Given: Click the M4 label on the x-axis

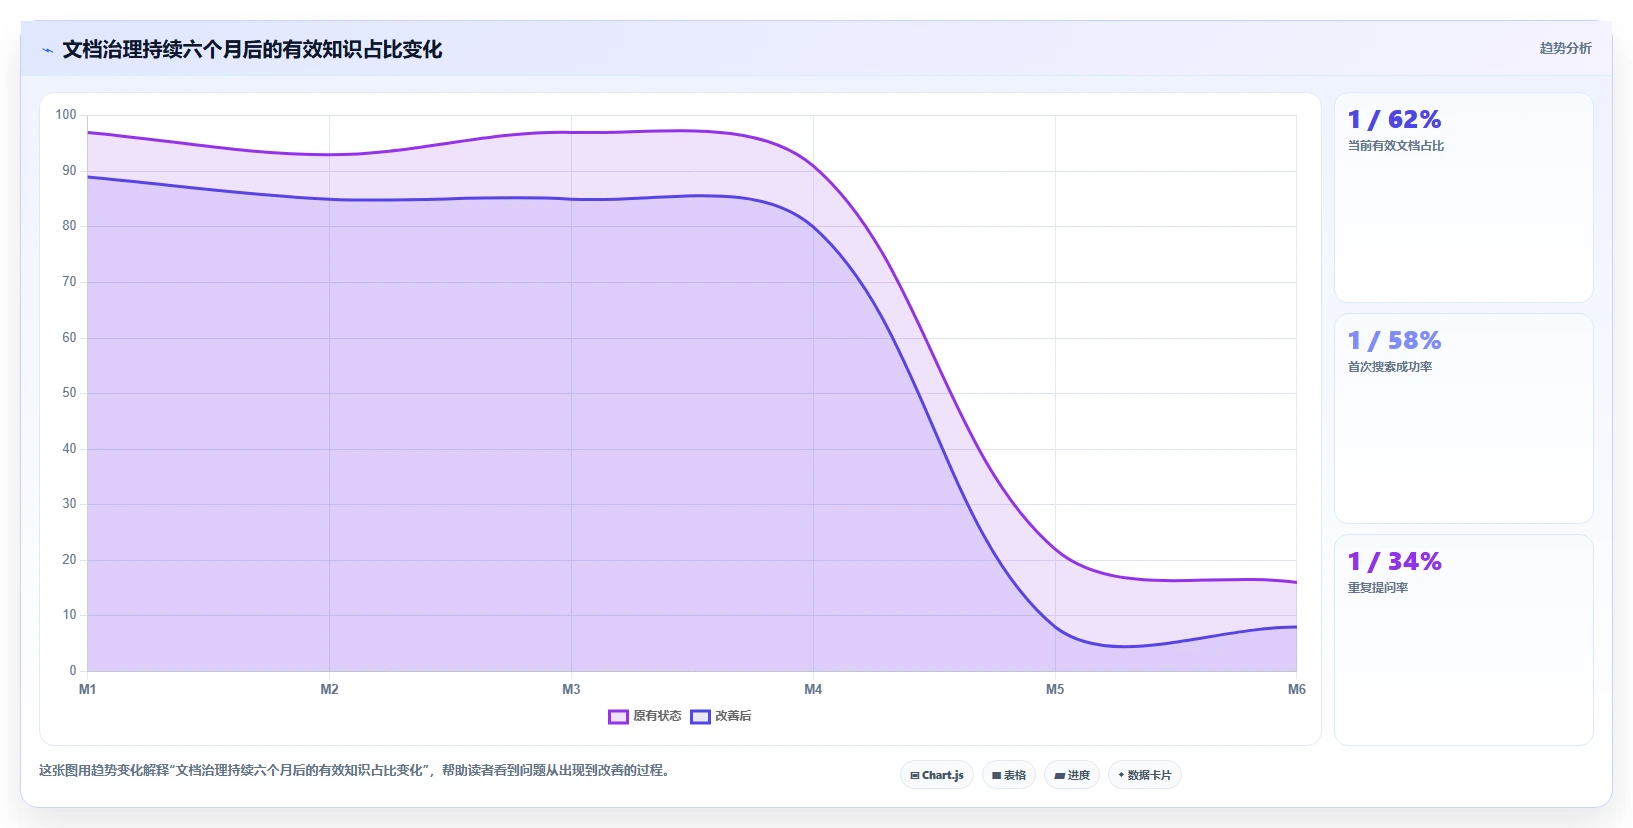Looking at the screenshot, I should tap(813, 689).
